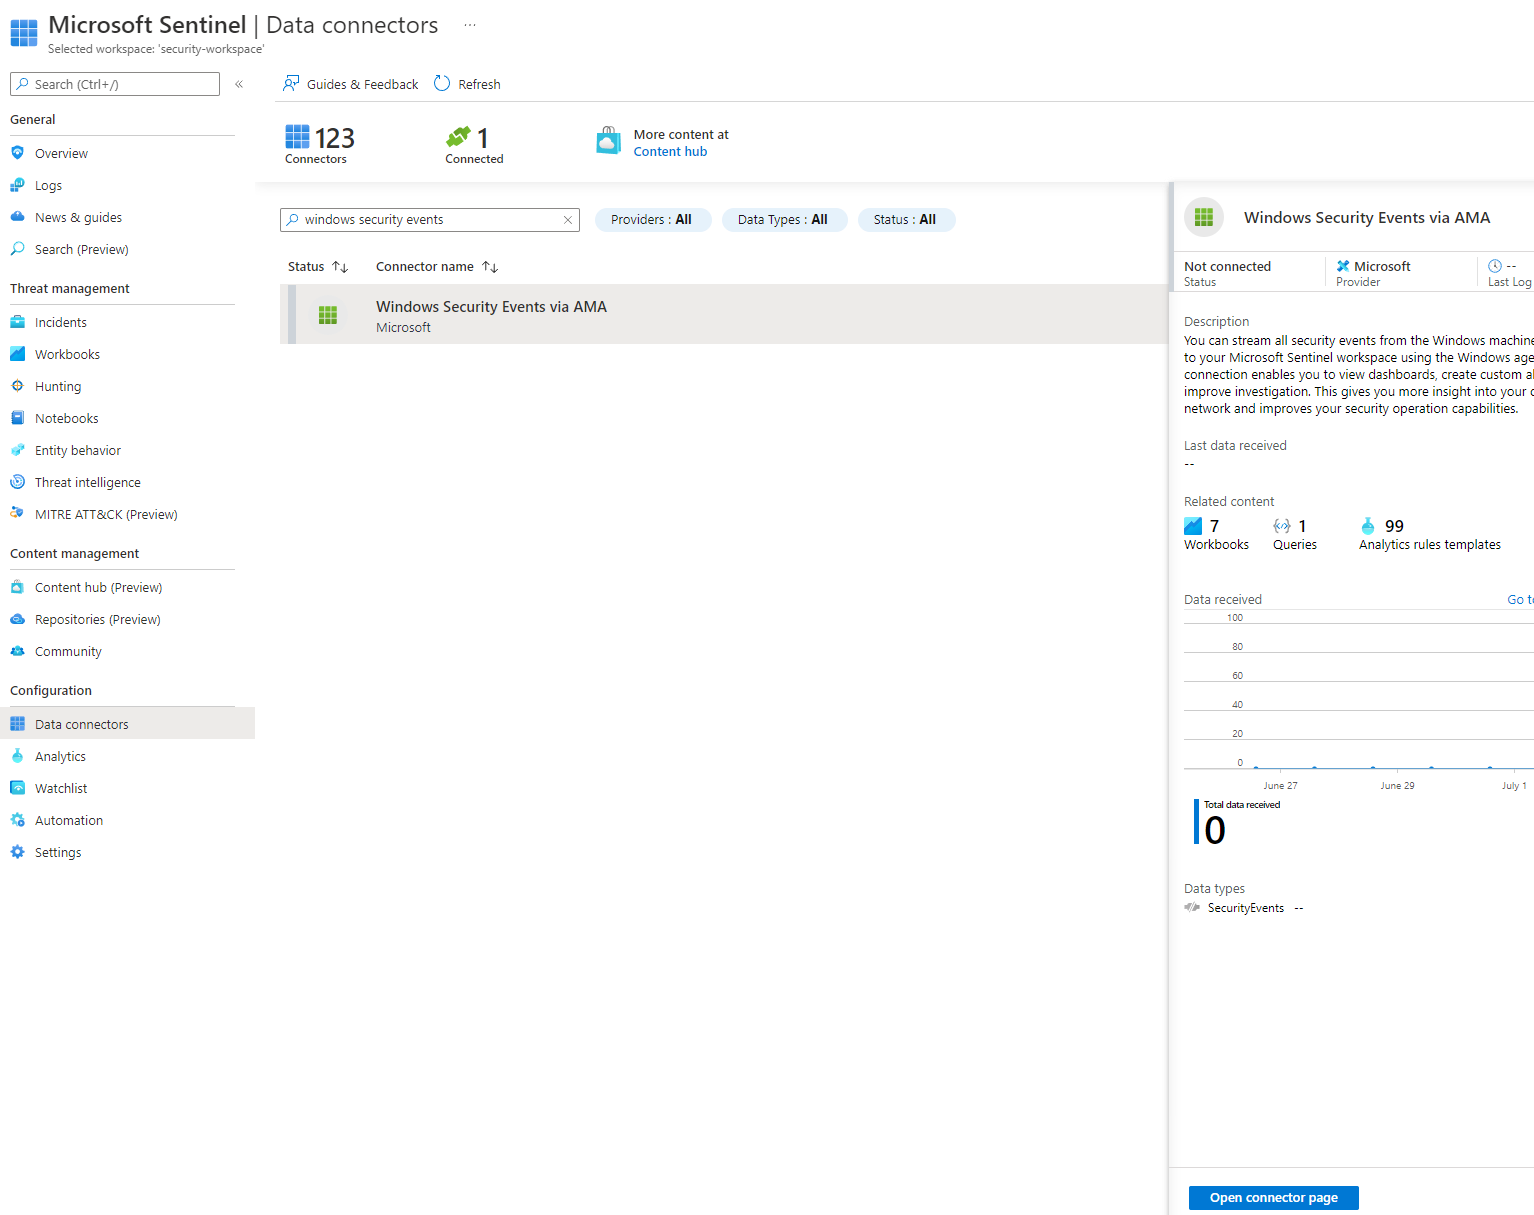Click the Guides & Feedback icon
This screenshot has width=1534, height=1215.
(x=291, y=83)
